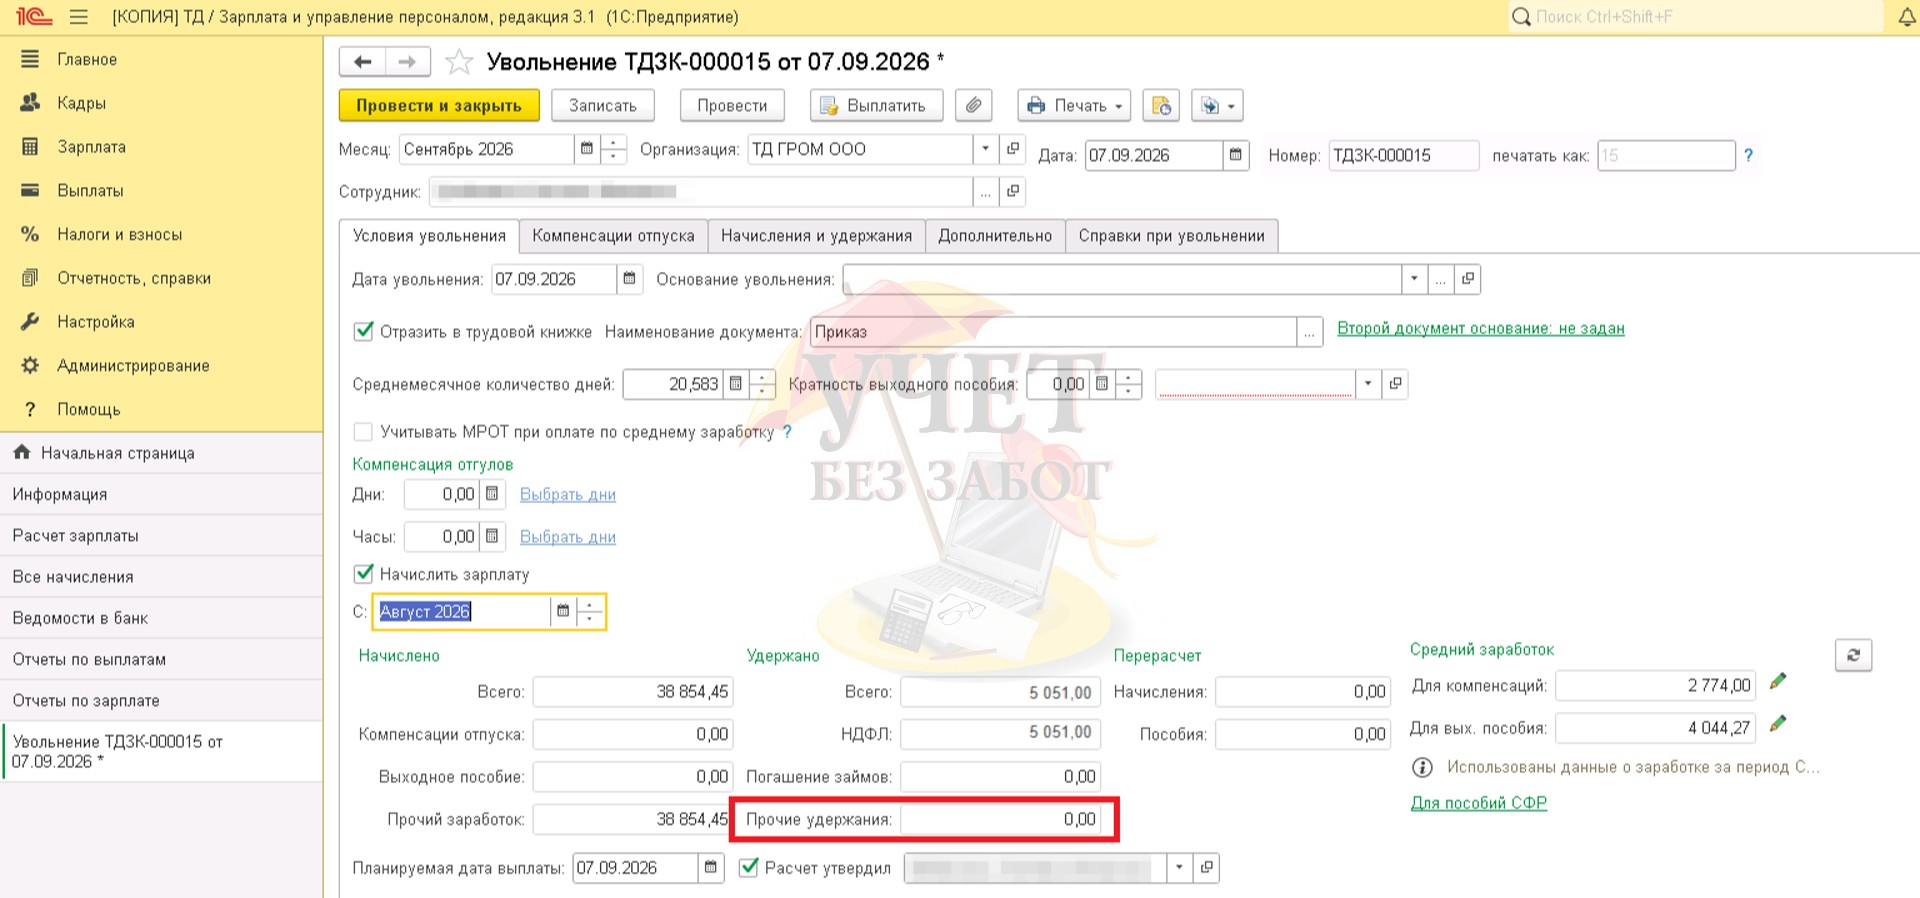The height and width of the screenshot is (898, 1920).
Task: Open calendar for Дата увольнения
Action: pos(629,279)
